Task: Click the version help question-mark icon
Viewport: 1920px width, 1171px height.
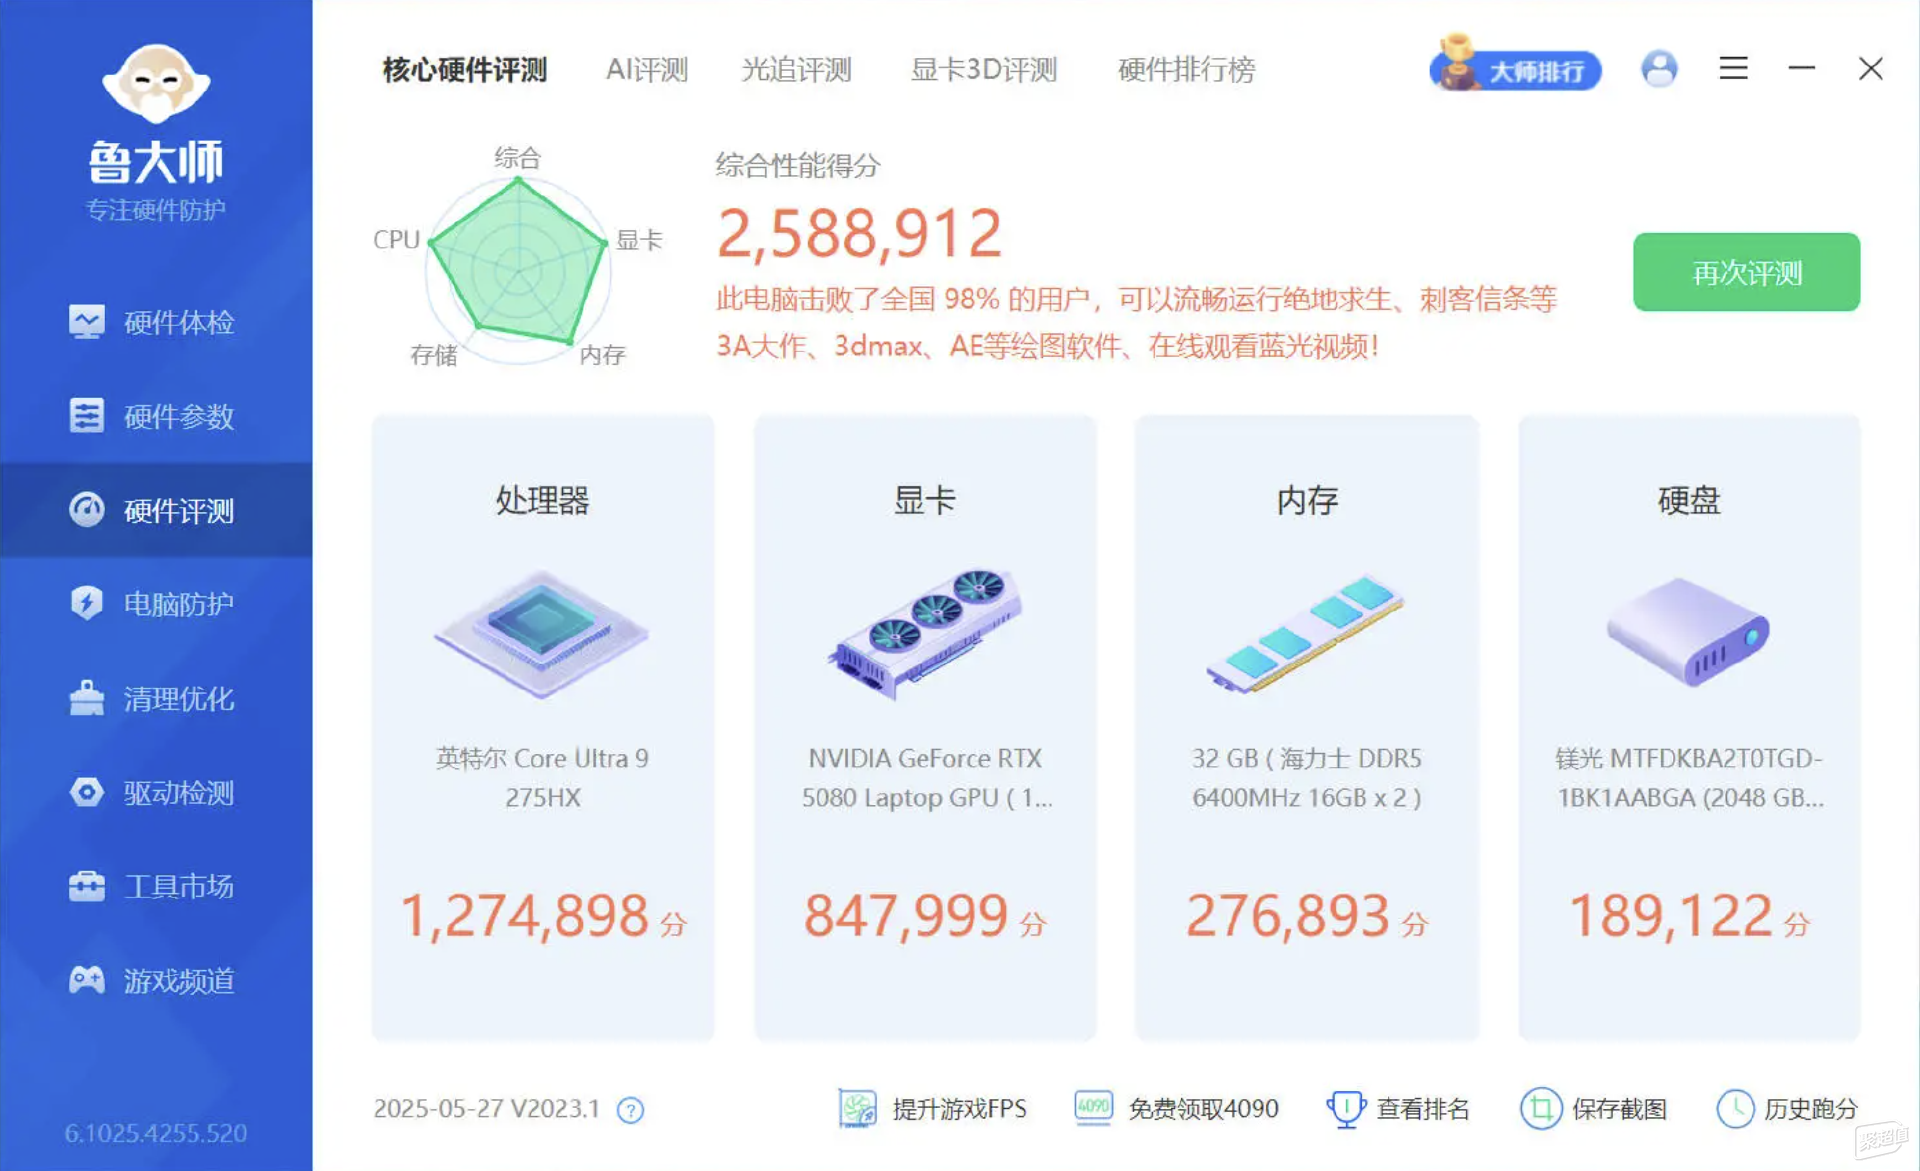Action: click(x=630, y=1110)
